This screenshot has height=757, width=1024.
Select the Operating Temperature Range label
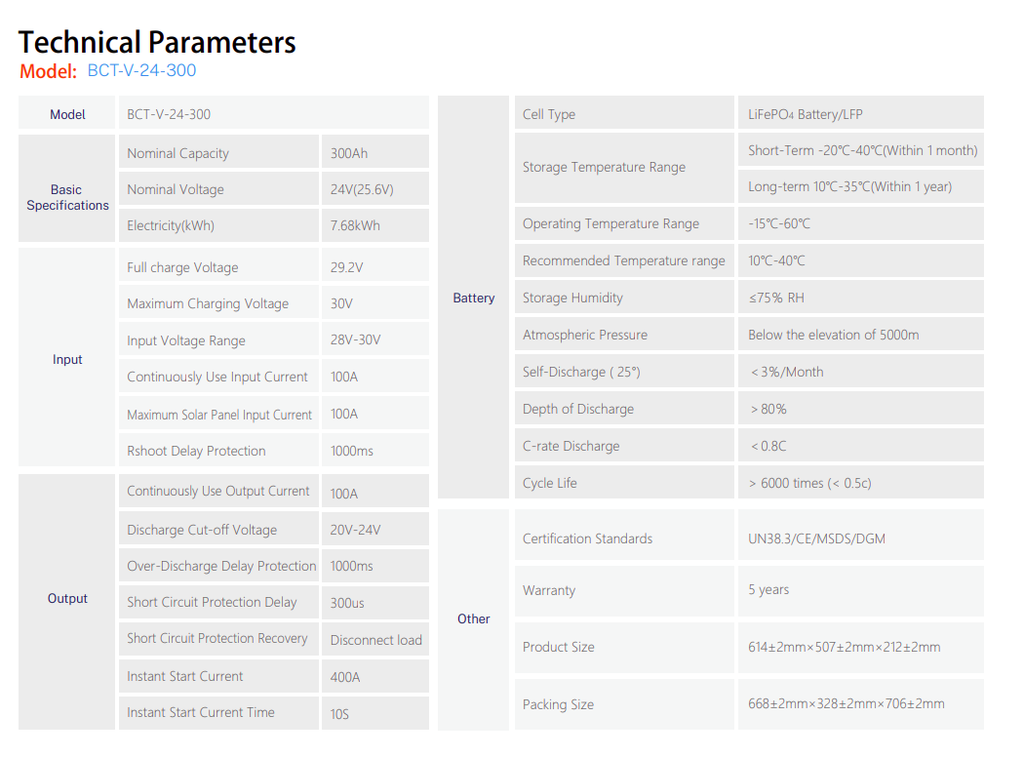pyautogui.click(x=611, y=224)
